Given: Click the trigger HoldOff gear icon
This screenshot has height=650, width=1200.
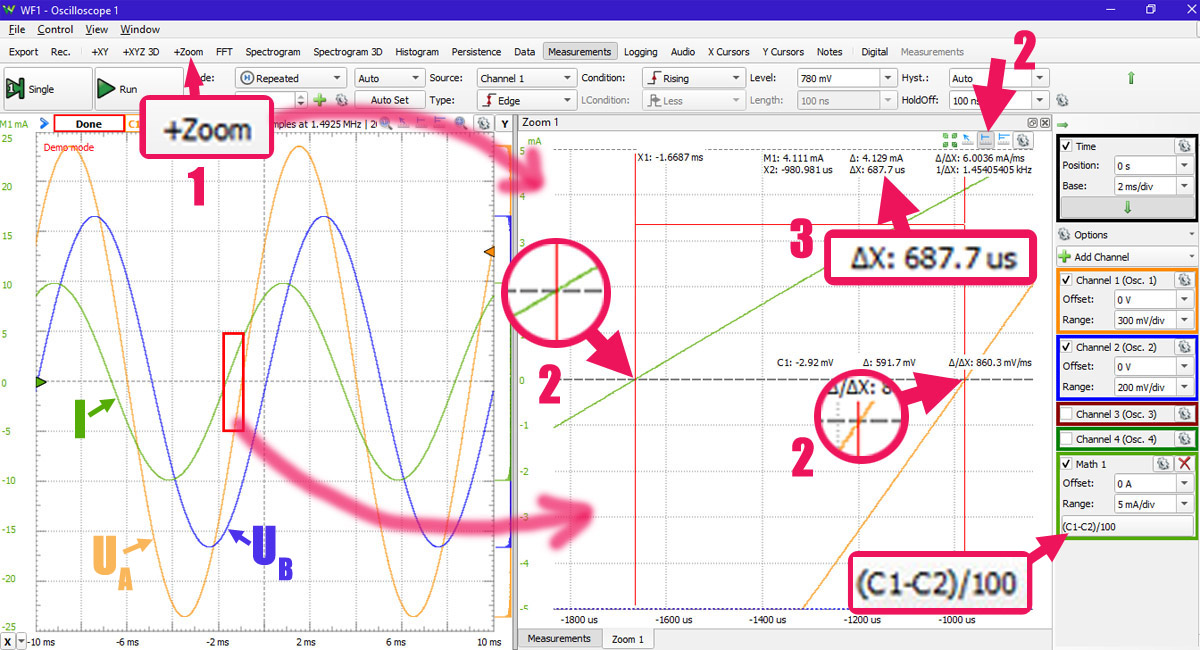Looking at the screenshot, I should click(1062, 100).
